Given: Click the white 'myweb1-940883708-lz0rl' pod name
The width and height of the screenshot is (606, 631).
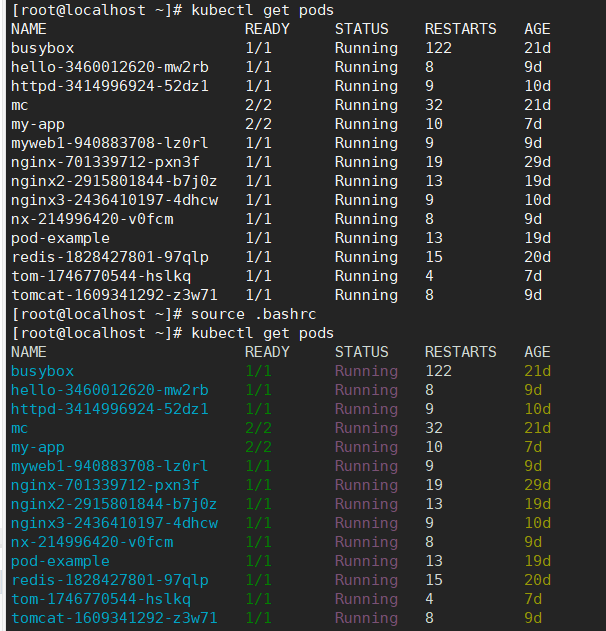Looking at the screenshot, I should (110, 143).
